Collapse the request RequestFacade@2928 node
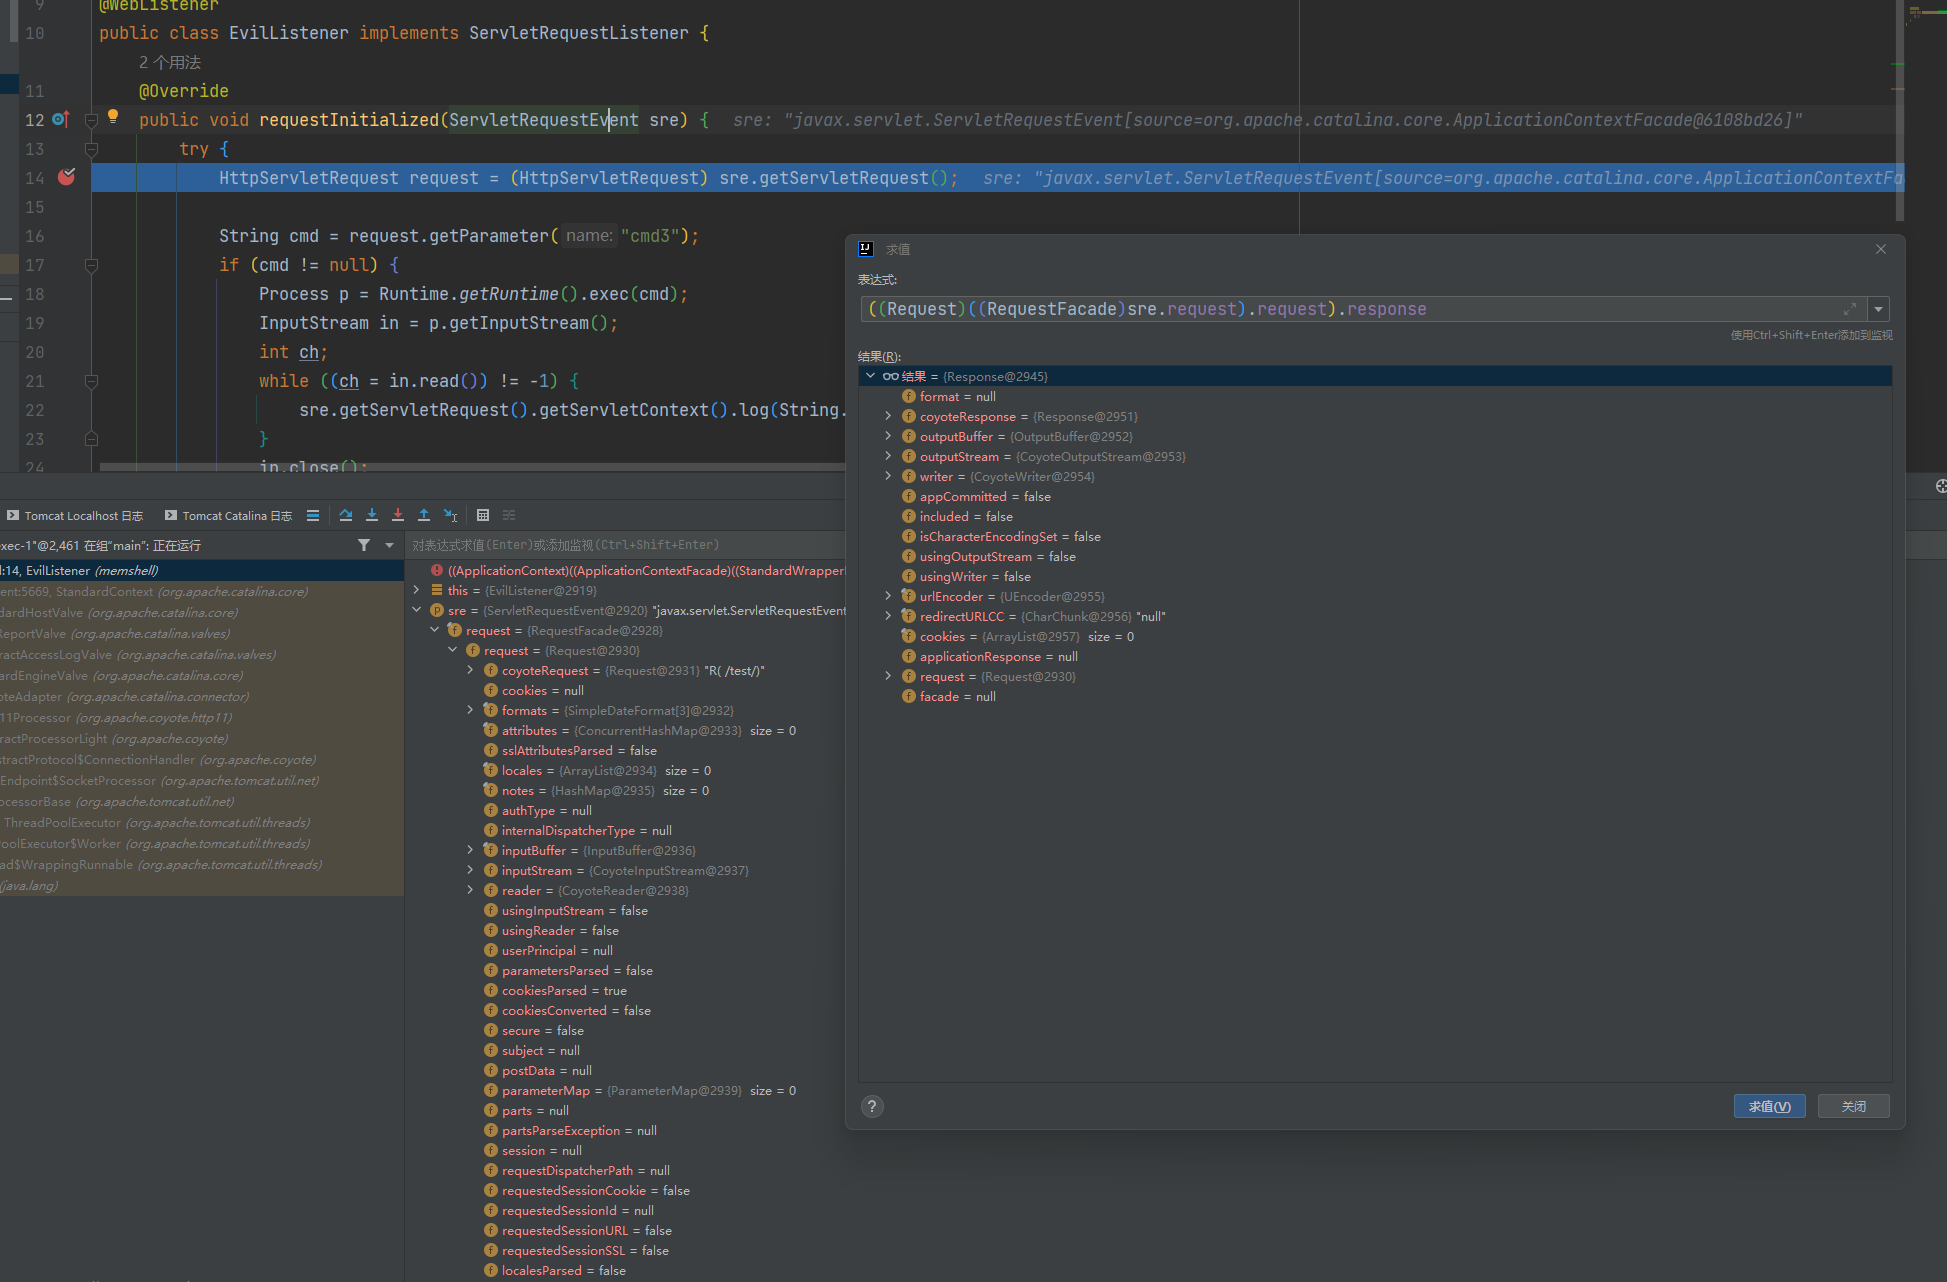The image size is (1947, 1282). pos(434,630)
